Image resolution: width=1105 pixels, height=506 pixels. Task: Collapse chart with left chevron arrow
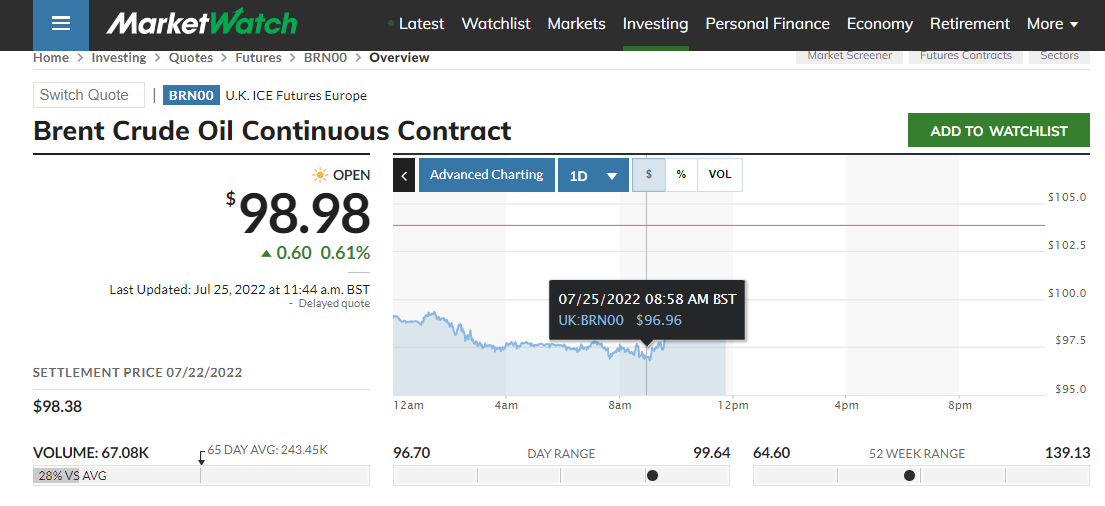coord(404,175)
